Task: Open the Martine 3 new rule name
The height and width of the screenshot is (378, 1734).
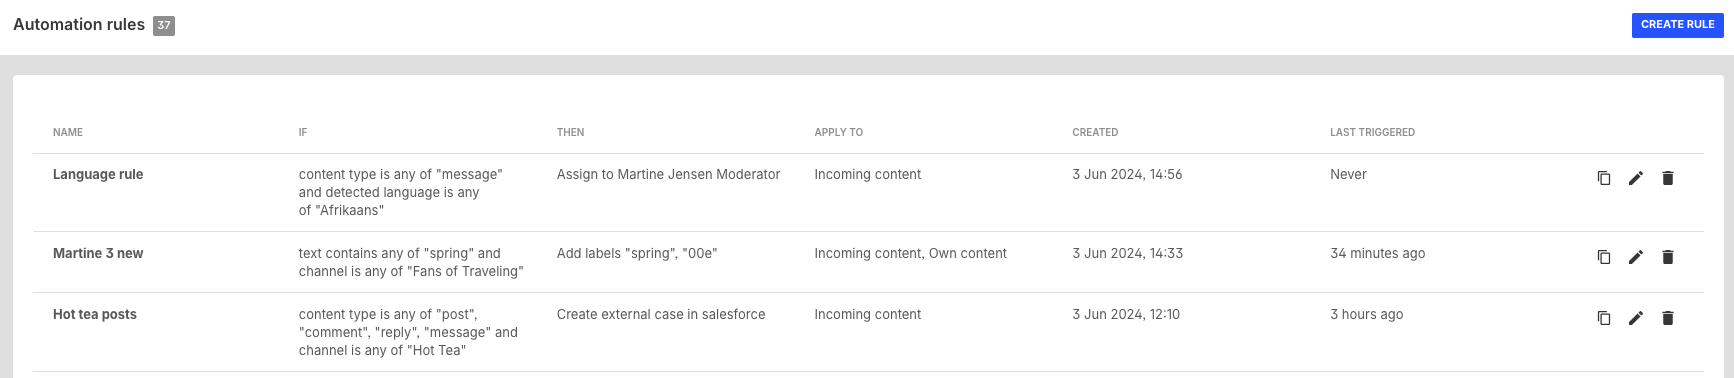Action: tap(98, 253)
